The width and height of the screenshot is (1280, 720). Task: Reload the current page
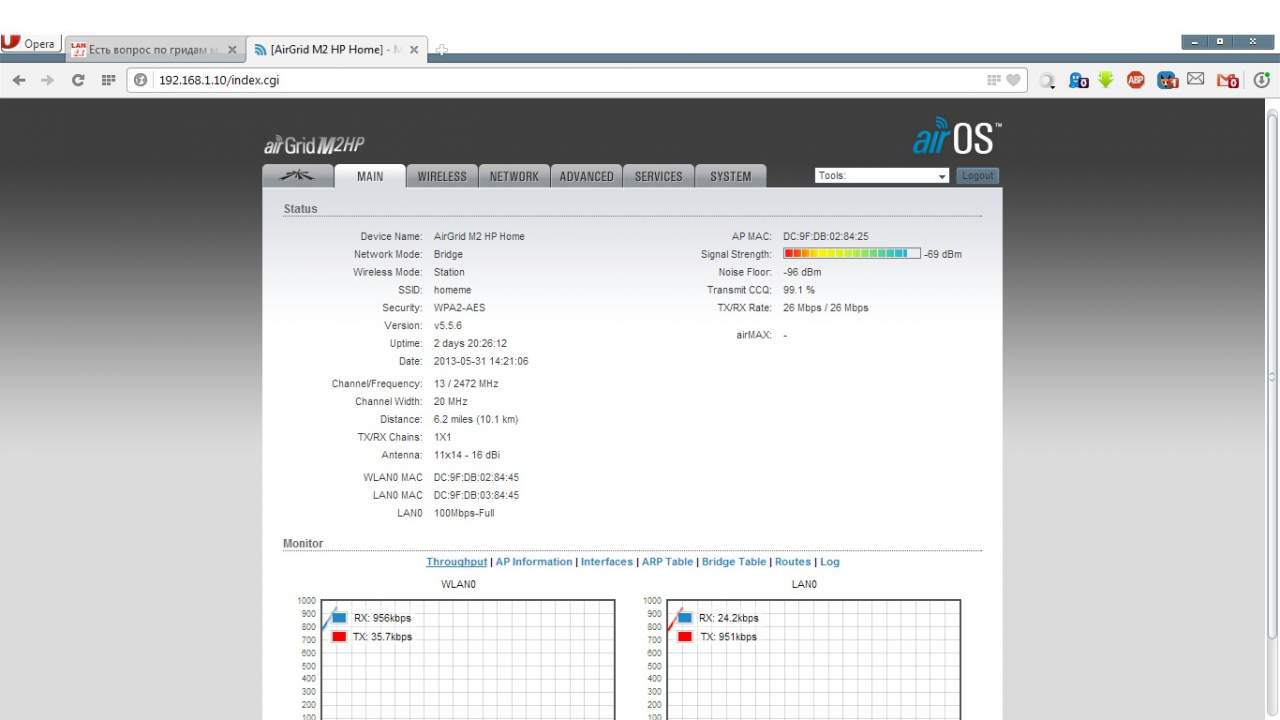(x=78, y=80)
